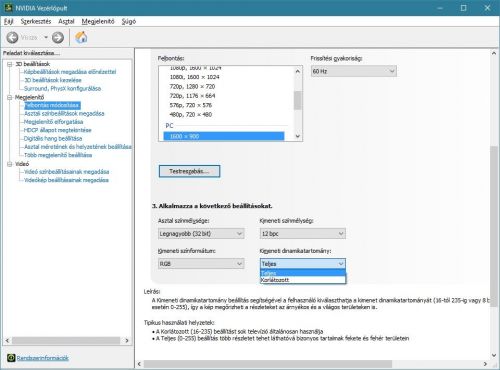Screen dimensions: 500x370
Task: Click the Back arrow toolbar icon
Action: (x=13, y=37)
